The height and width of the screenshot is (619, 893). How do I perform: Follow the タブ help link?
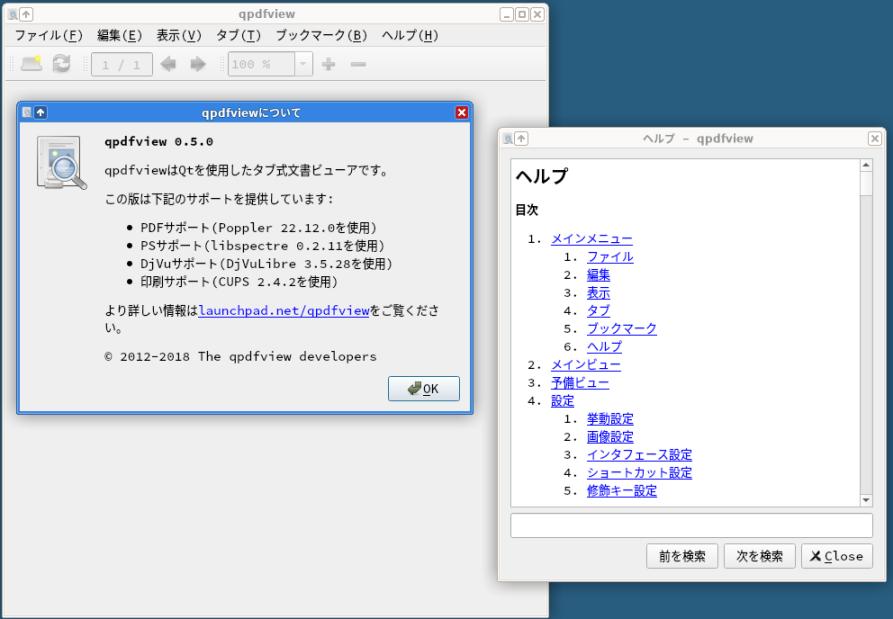598,311
